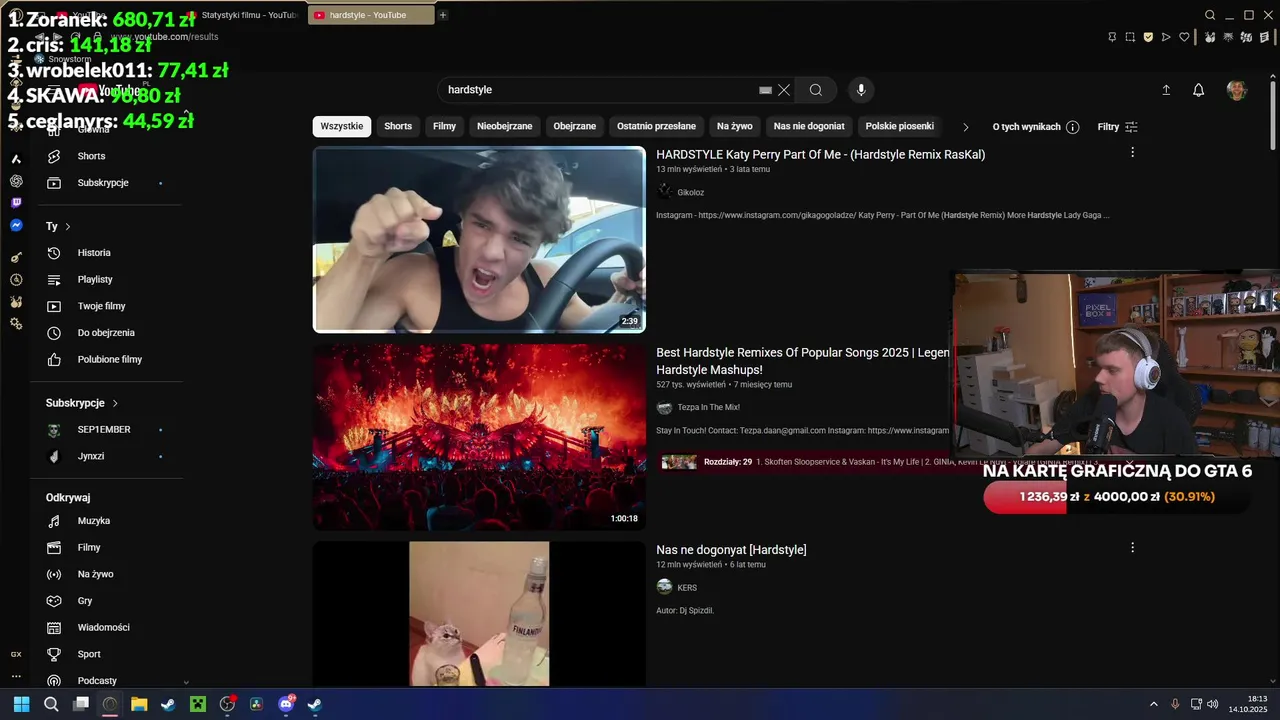Open DaVinci Resolve from the taskbar

257,704
